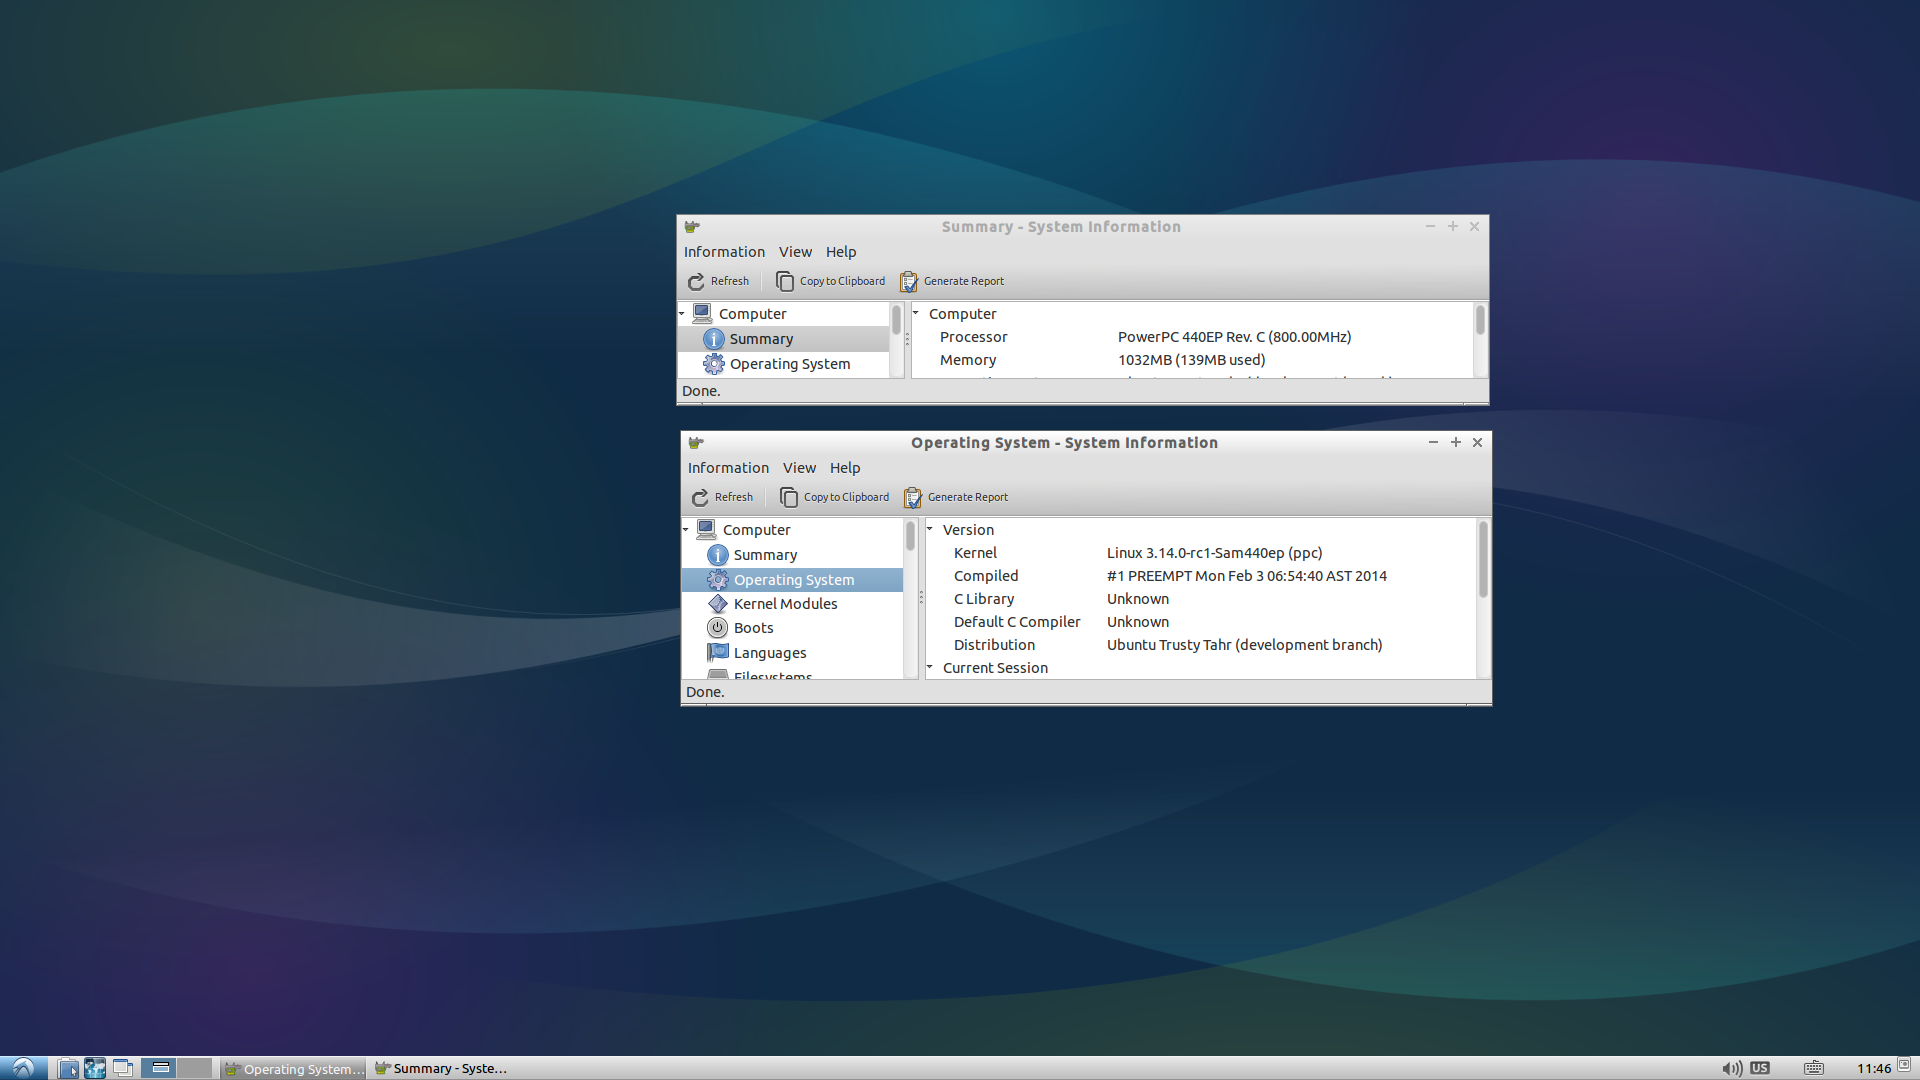The image size is (1920, 1080).
Task: Click Refresh button in Summary window
Action: pyautogui.click(x=718, y=281)
